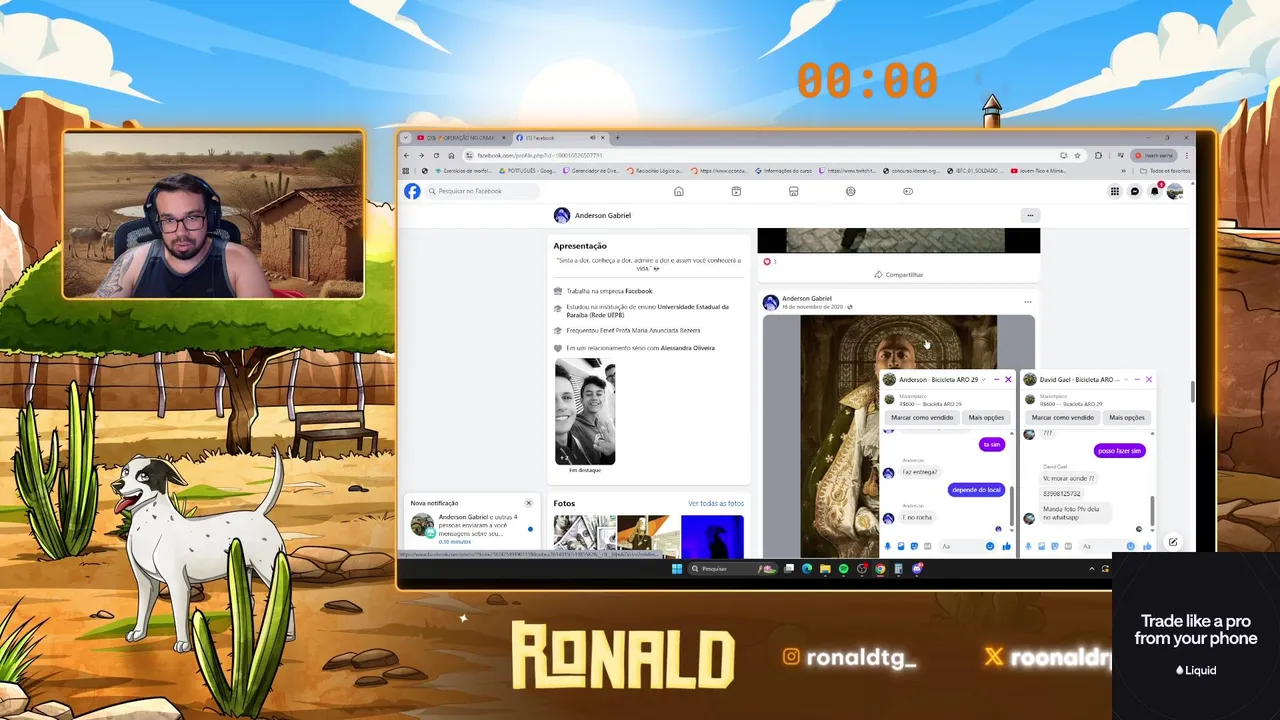The height and width of the screenshot is (720, 1280).
Task: Open the Facebook Groups icon
Action: pos(851,191)
